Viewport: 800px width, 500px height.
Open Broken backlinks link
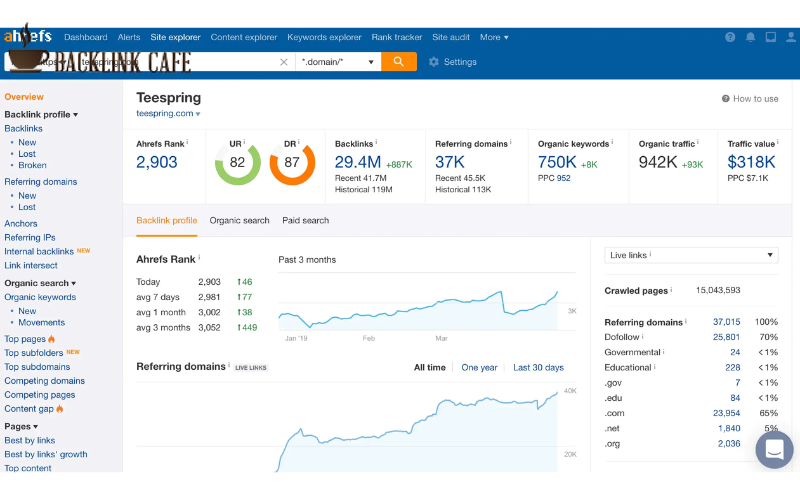[32, 165]
